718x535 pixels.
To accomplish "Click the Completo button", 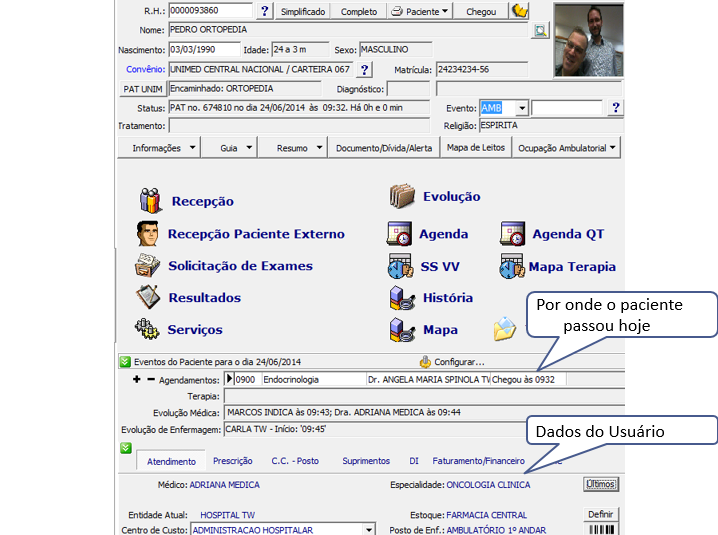I will coord(359,11).
